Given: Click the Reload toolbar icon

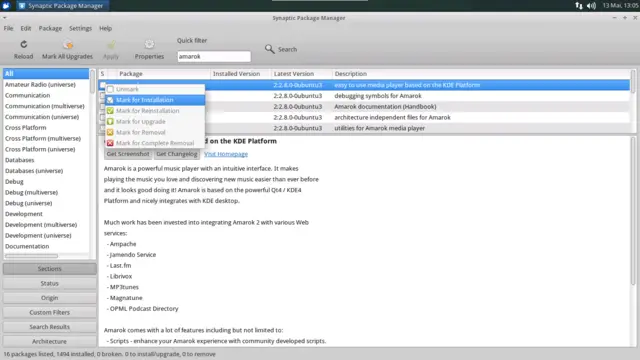Looking at the screenshot, I should click(x=24, y=44).
